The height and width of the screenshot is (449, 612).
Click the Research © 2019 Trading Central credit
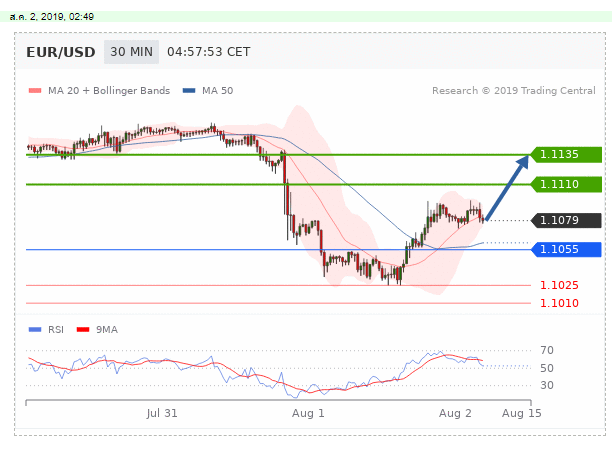[514, 91]
